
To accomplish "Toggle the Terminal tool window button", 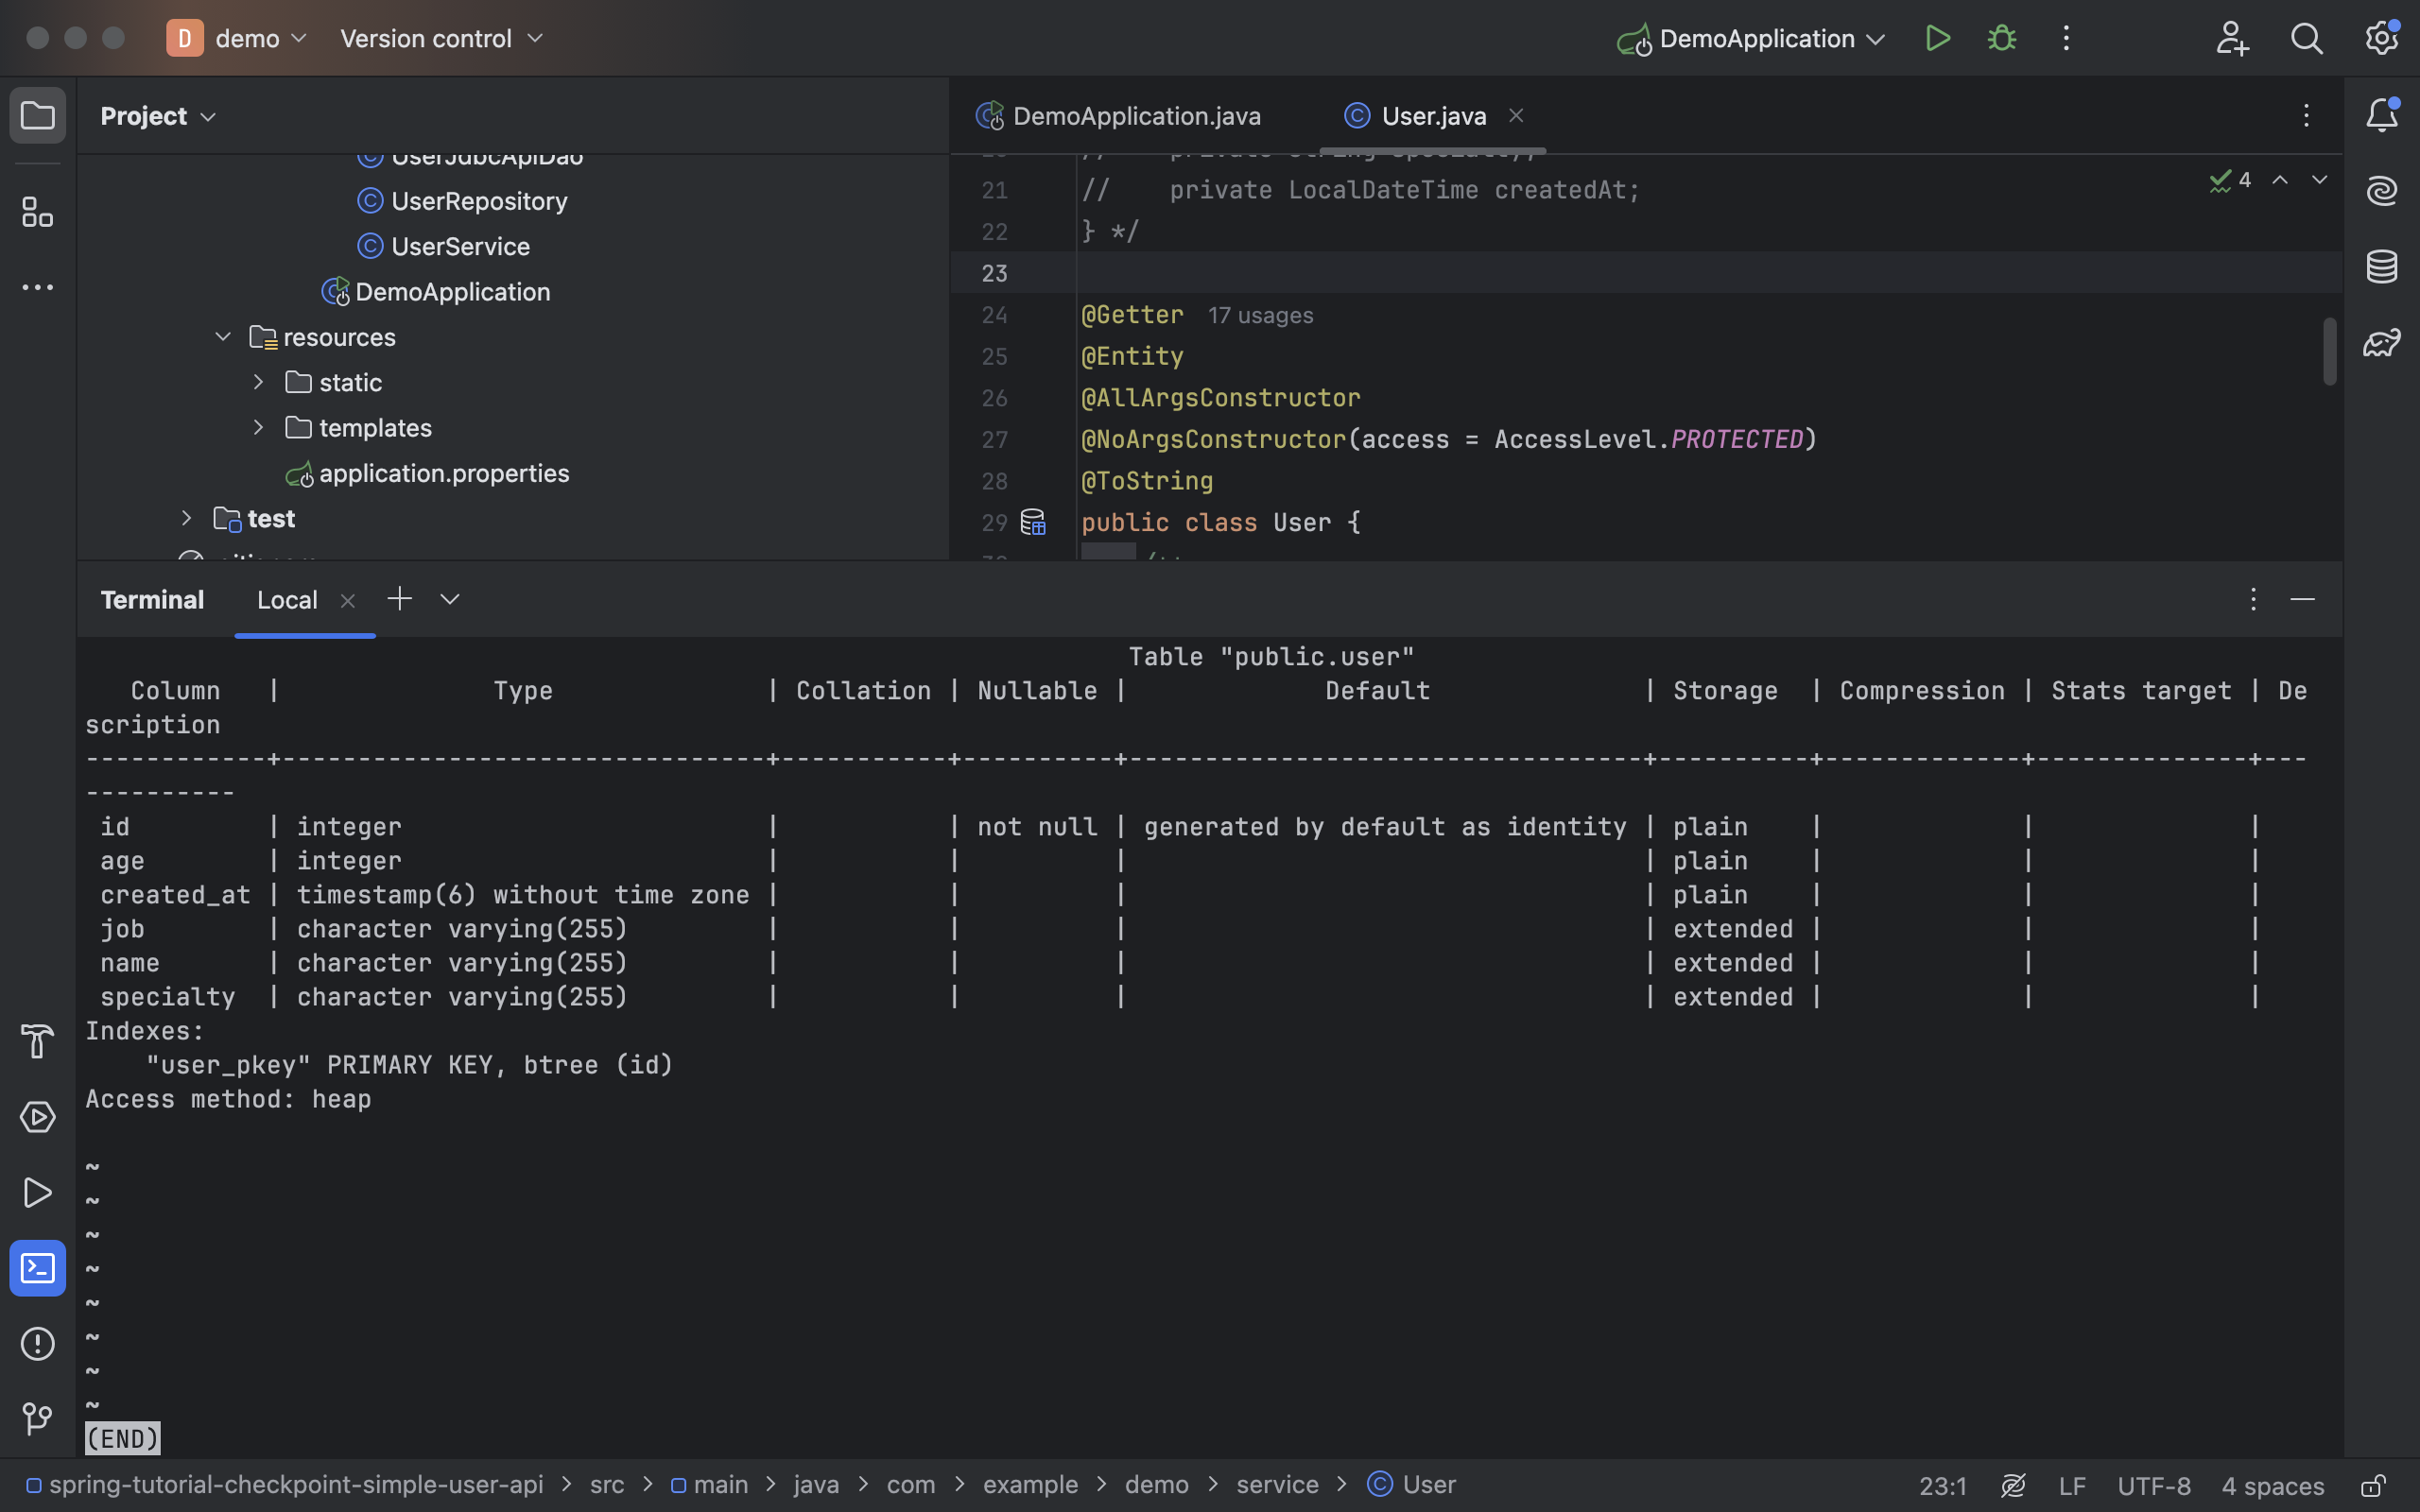I will (x=37, y=1268).
